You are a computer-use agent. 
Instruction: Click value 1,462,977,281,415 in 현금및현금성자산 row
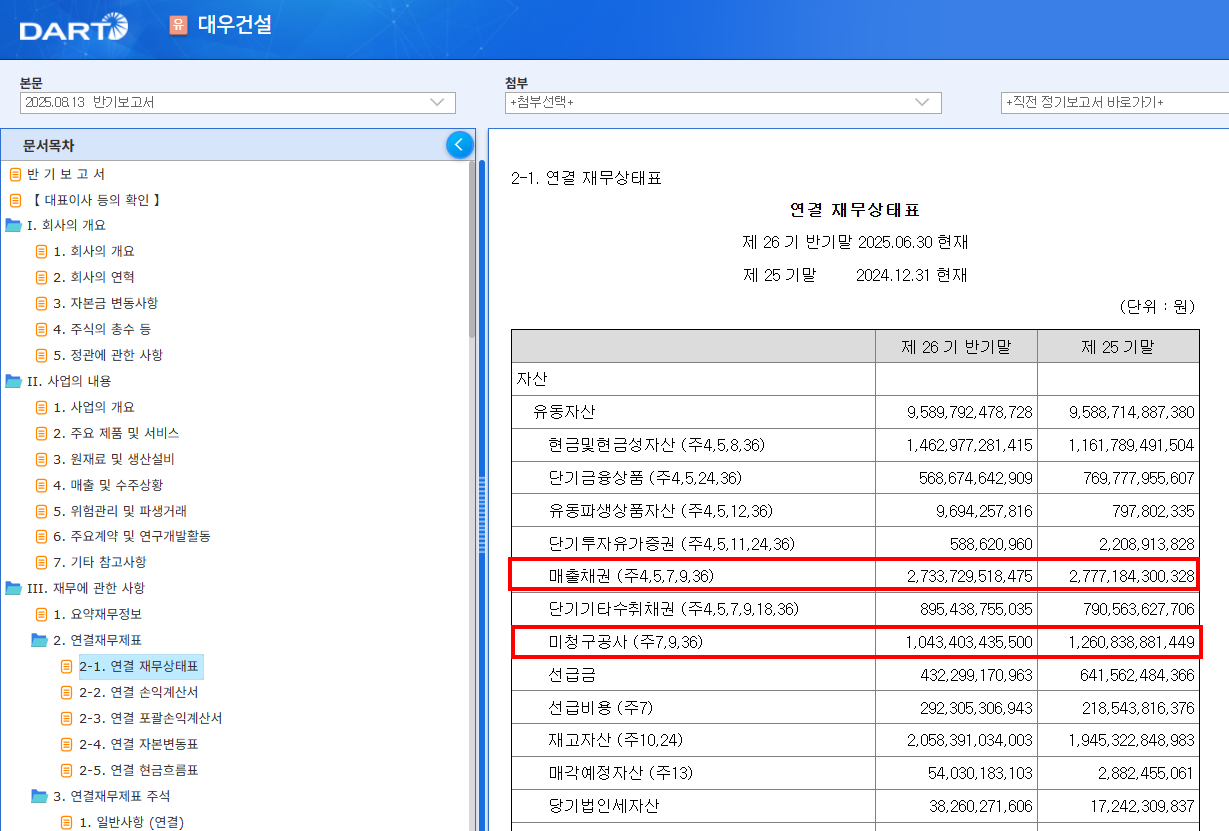click(x=970, y=445)
